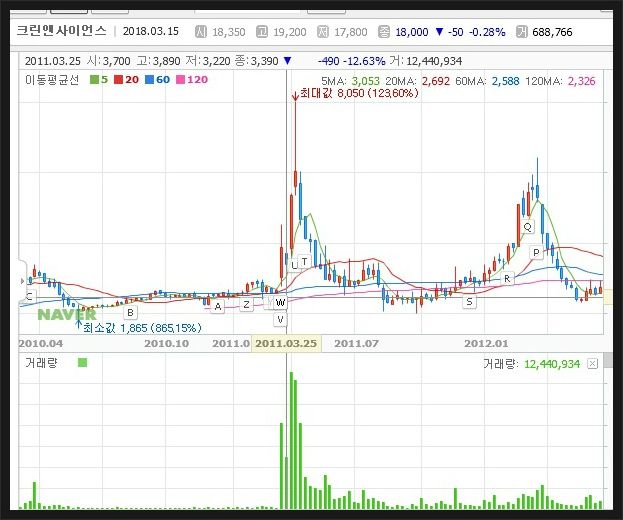Click the 'B' event marker on chart
623x520 pixels.
(130, 313)
